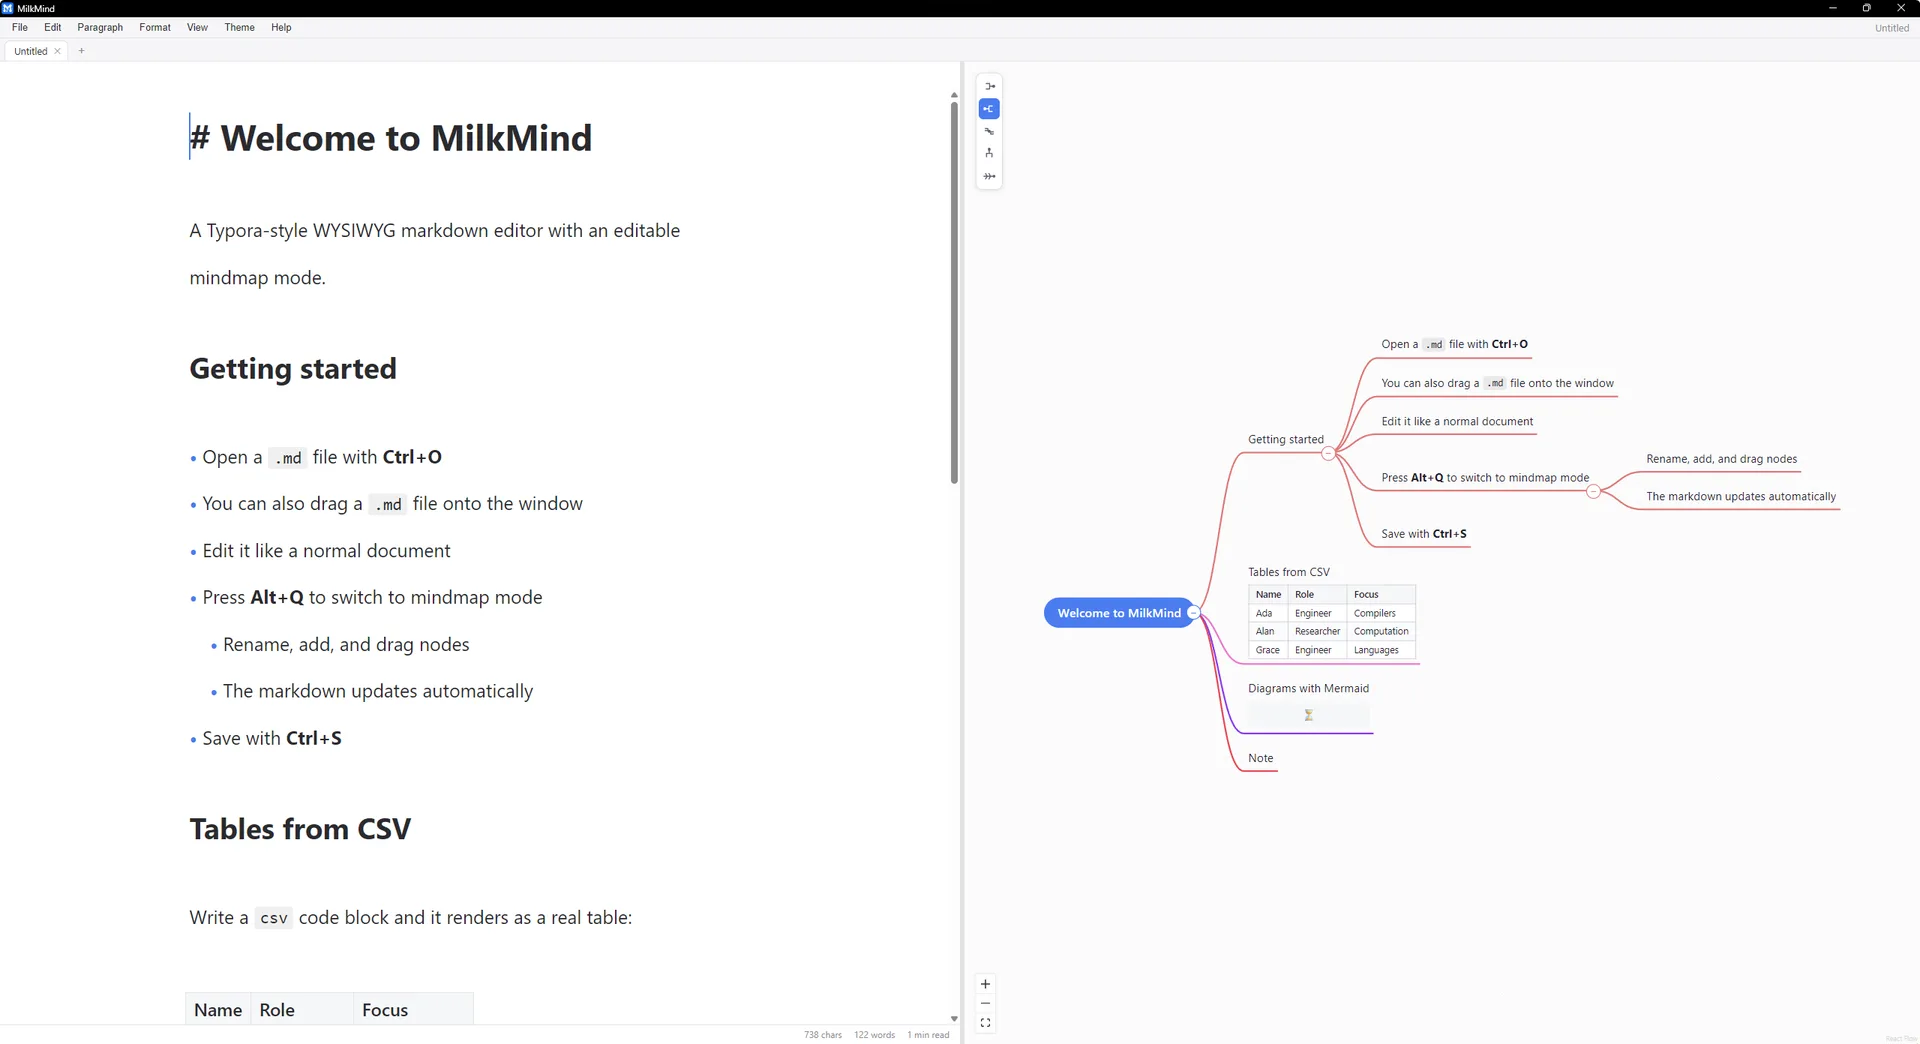Choose the diagonal tree layout icon
The image size is (1920, 1044).
tap(989, 131)
